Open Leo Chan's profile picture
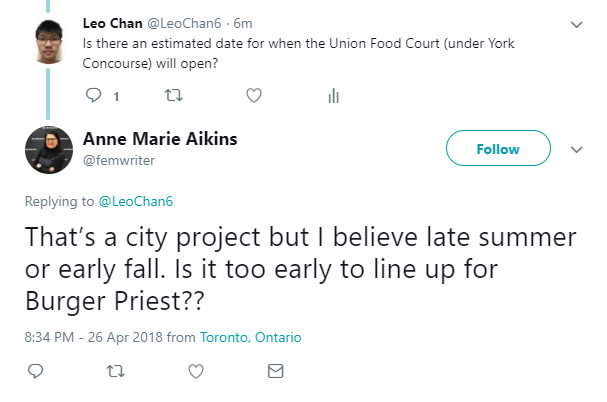The height and width of the screenshot is (402, 607). [49, 42]
